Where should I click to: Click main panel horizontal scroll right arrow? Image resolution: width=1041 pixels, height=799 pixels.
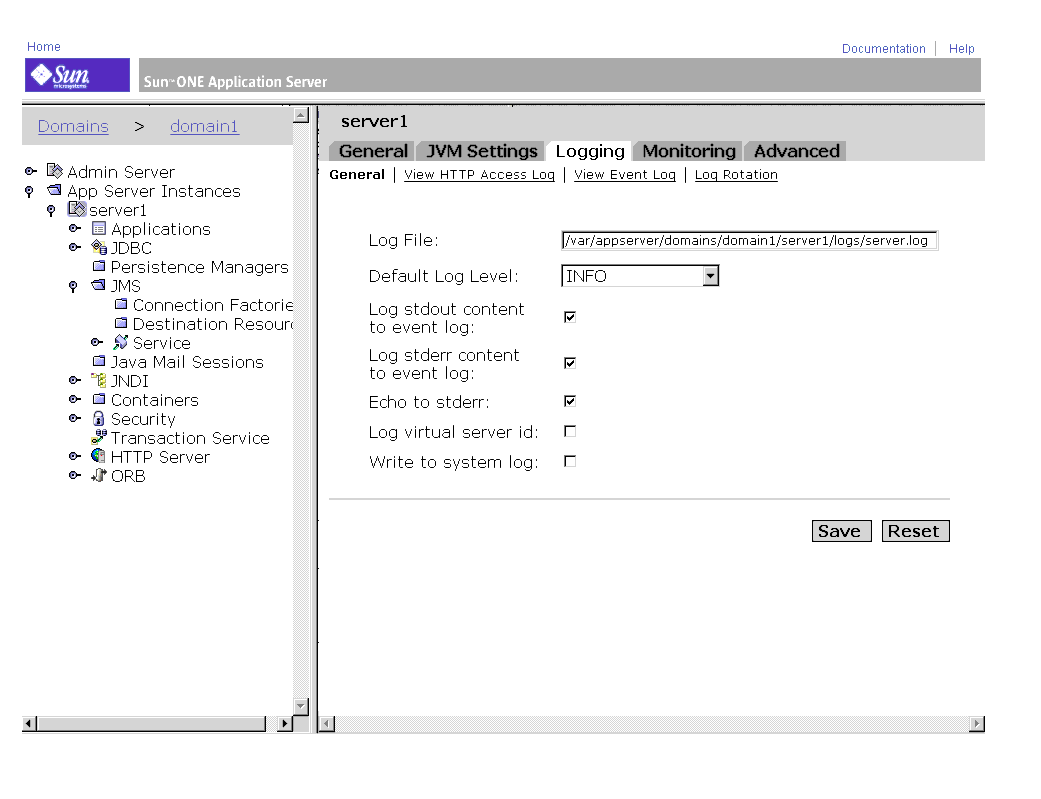(976, 723)
